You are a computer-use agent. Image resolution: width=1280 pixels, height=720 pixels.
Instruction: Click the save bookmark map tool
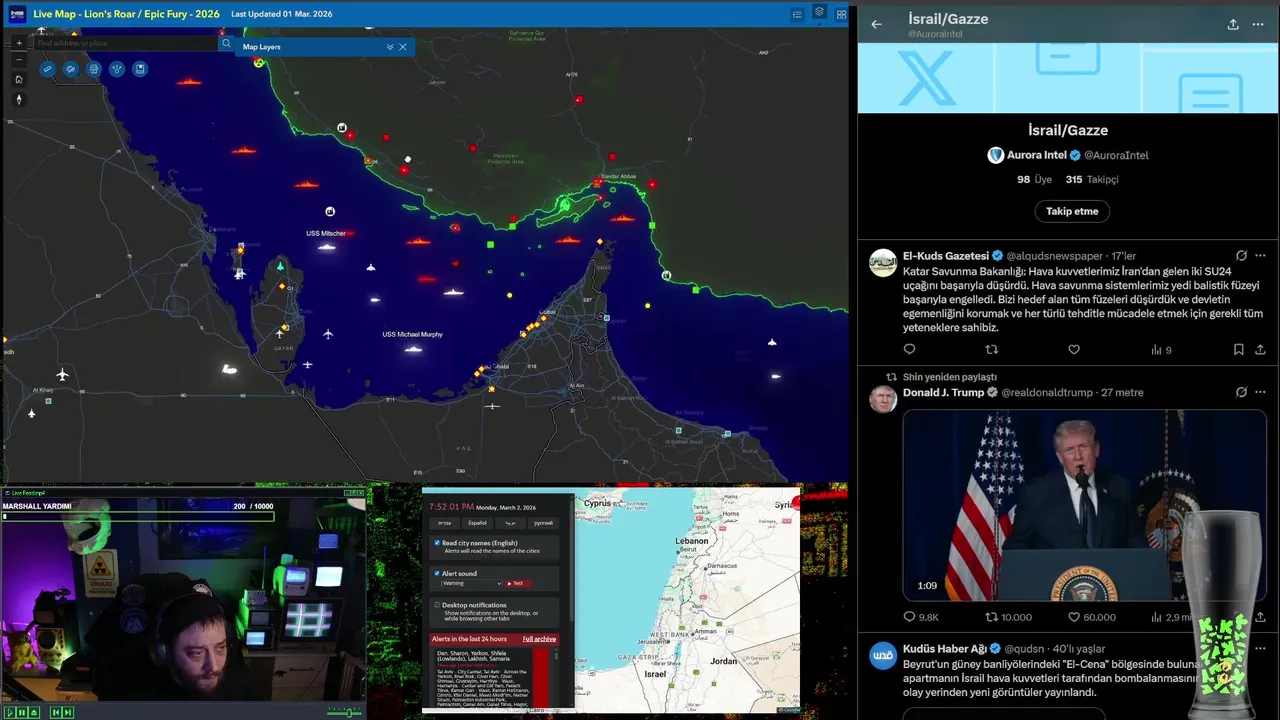(140, 69)
